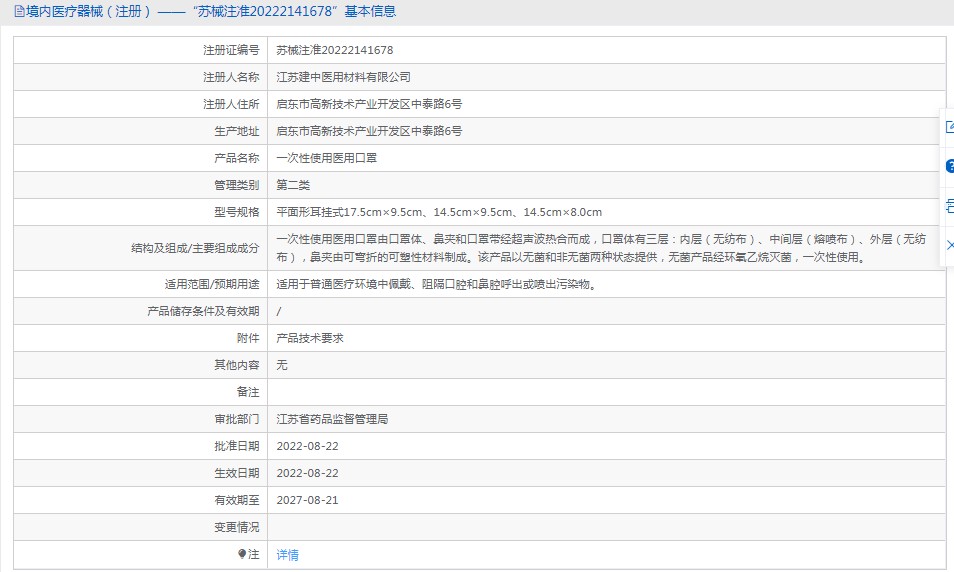Viewport: 954px width, 572px height.
Task: Click the 生效日期 row label
Action: click(x=236, y=473)
